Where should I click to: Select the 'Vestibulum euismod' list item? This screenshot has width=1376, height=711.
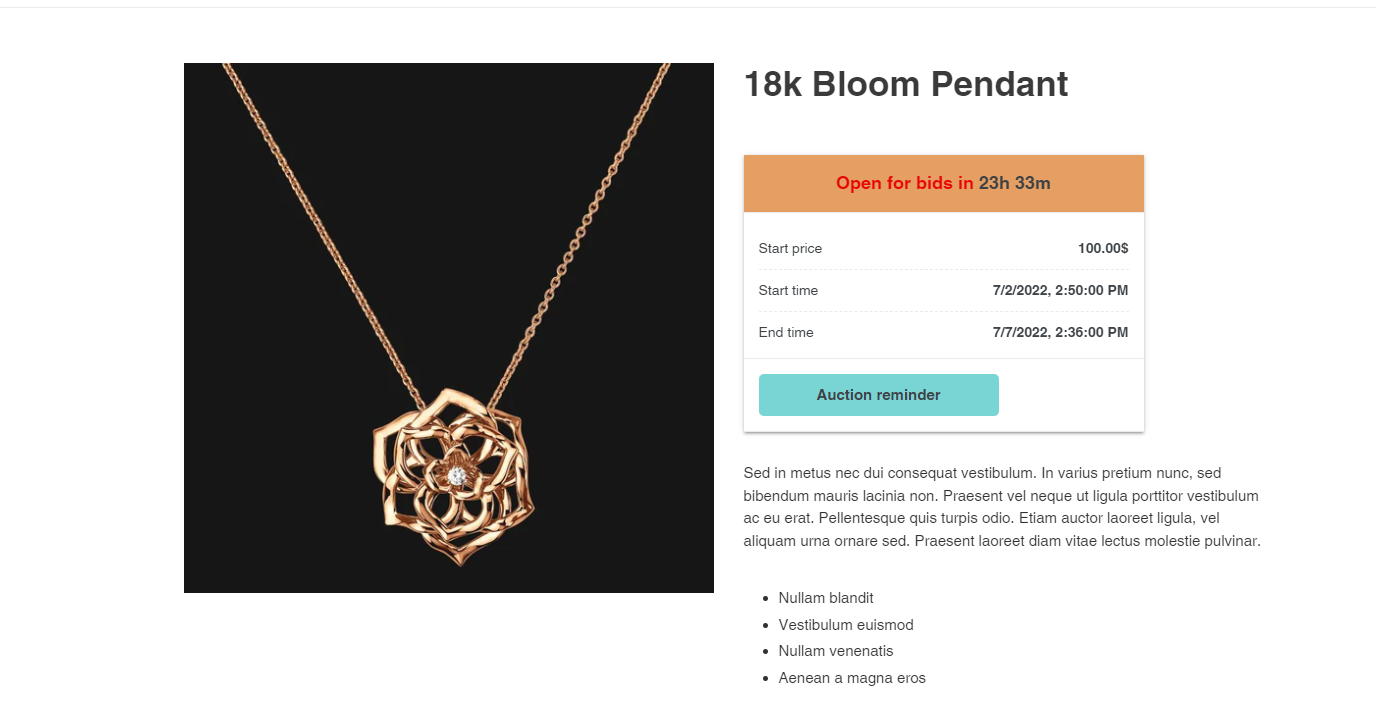tap(846, 625)
